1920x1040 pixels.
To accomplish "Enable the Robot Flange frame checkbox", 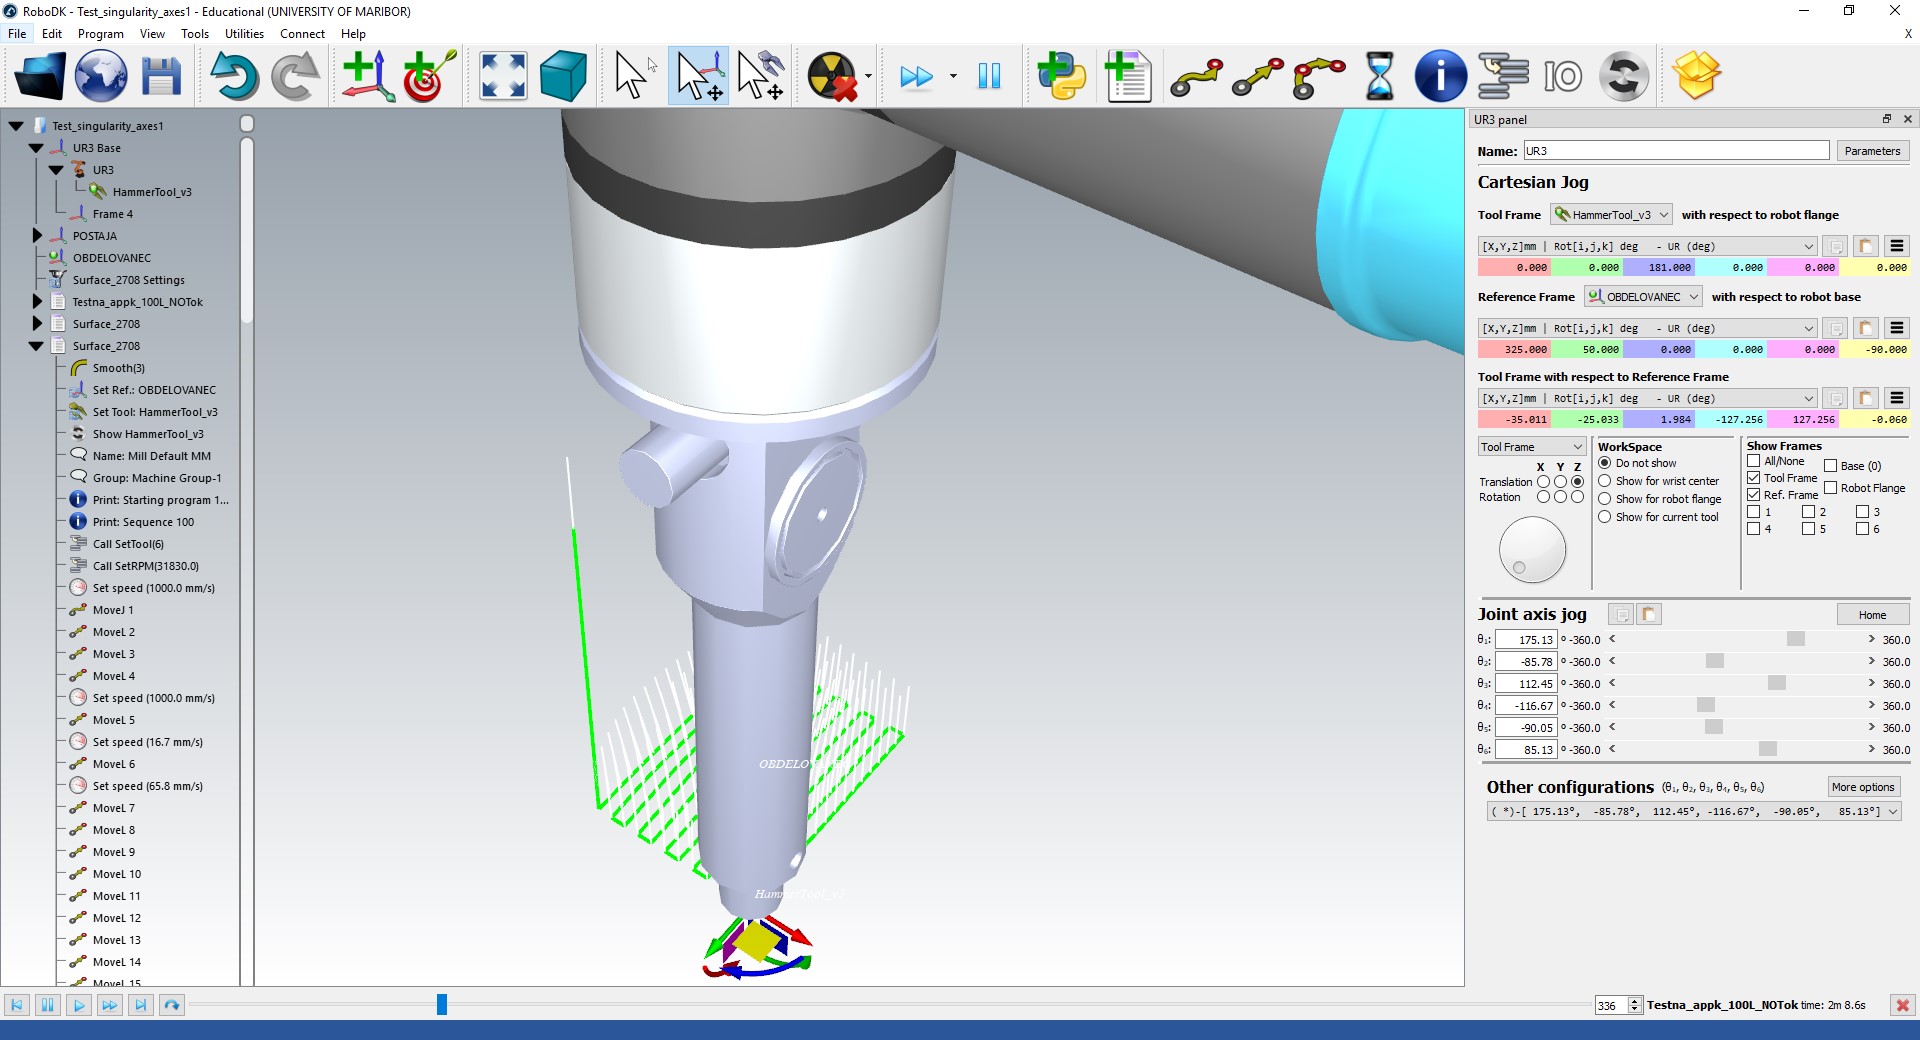I will click(1830, 488).
